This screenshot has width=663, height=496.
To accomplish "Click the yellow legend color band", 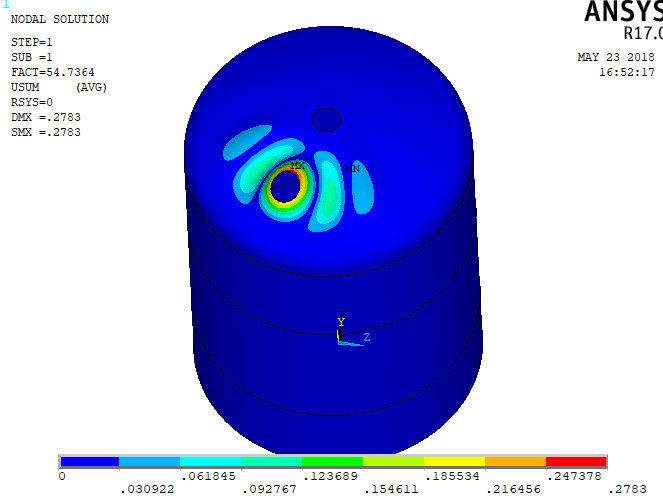I will tap(454, 461).
